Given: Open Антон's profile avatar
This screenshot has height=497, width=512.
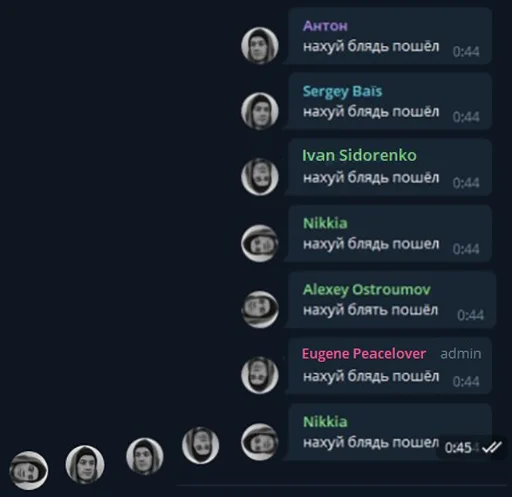Looking at the screenshot, I should point(260,45).
